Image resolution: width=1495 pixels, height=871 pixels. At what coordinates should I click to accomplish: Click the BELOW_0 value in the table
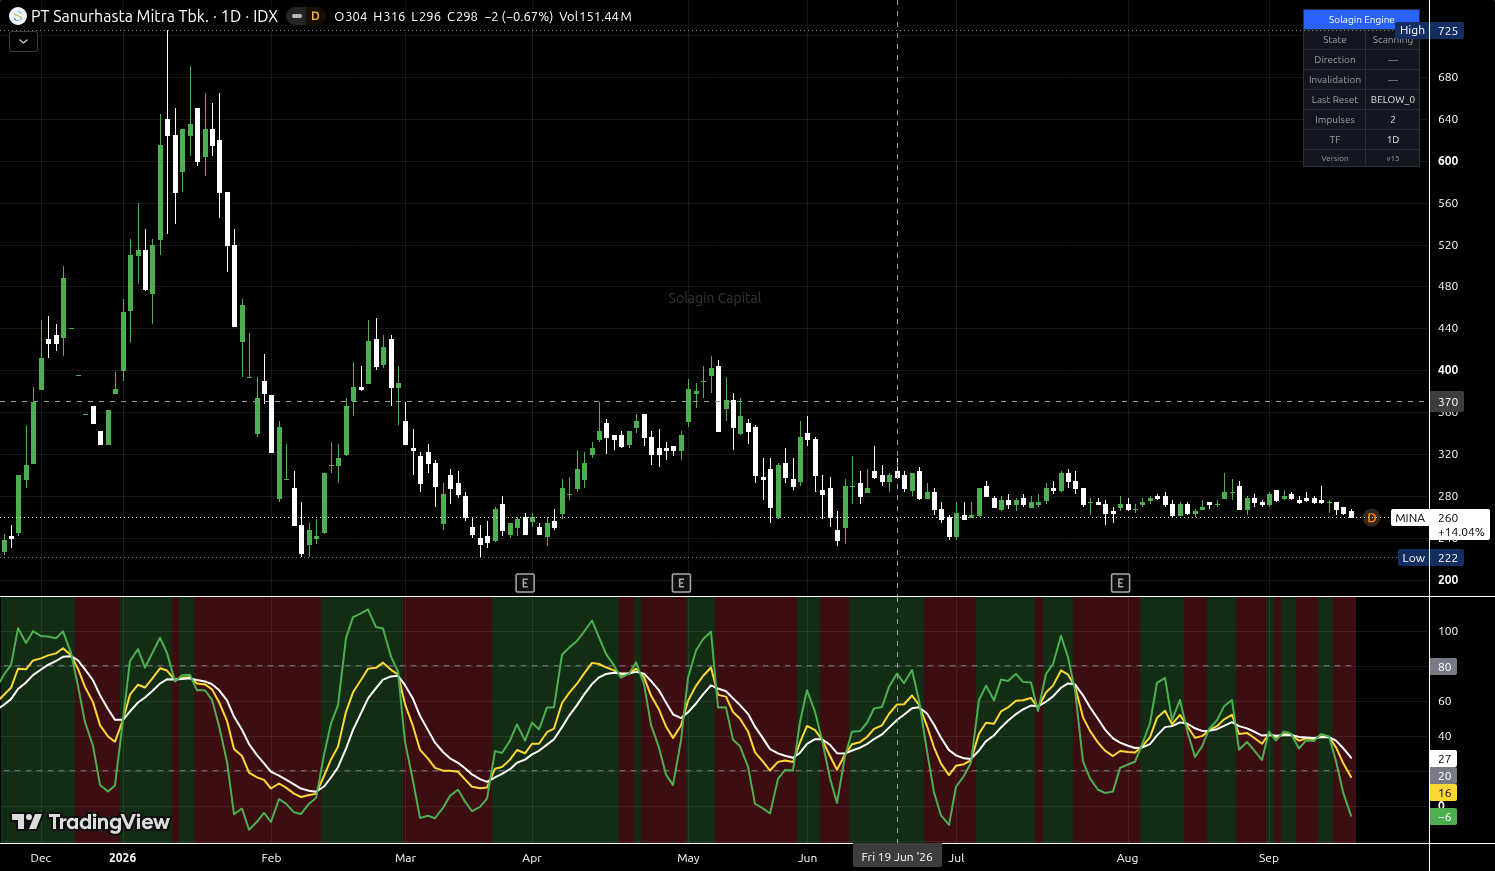(1392, 100)
